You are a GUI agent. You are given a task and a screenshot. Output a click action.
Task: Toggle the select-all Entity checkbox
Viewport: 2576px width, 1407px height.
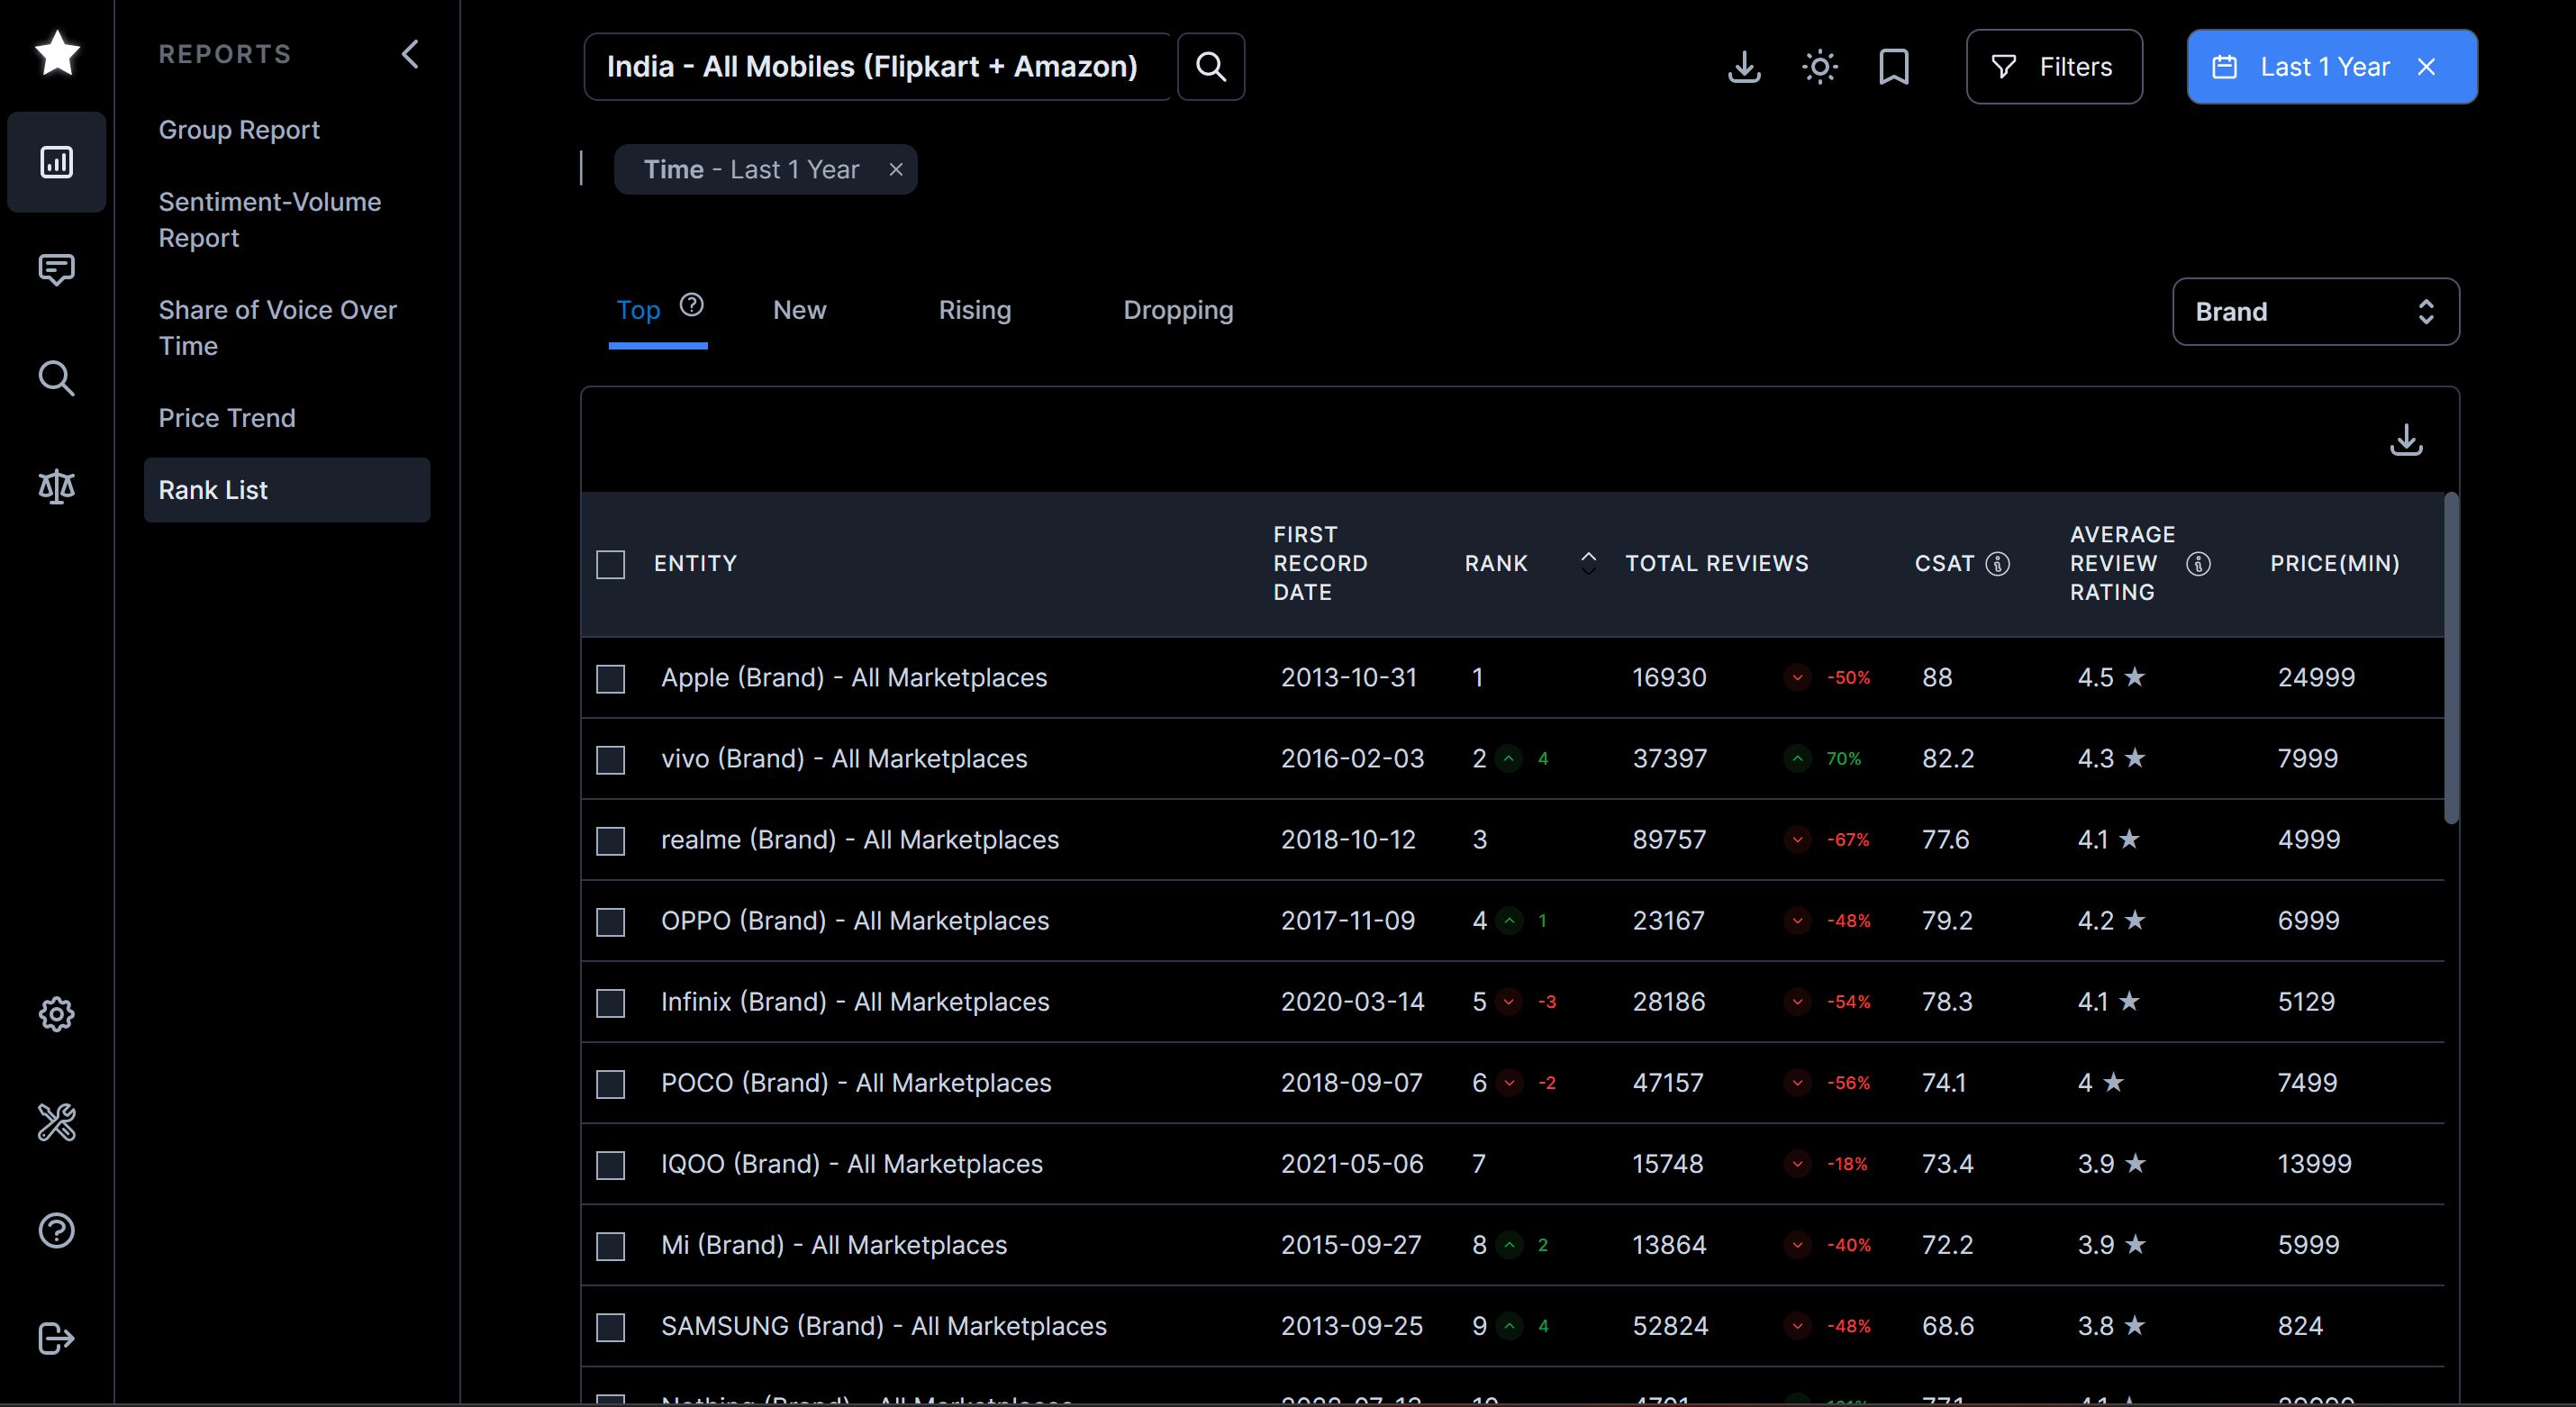[610, 564]
